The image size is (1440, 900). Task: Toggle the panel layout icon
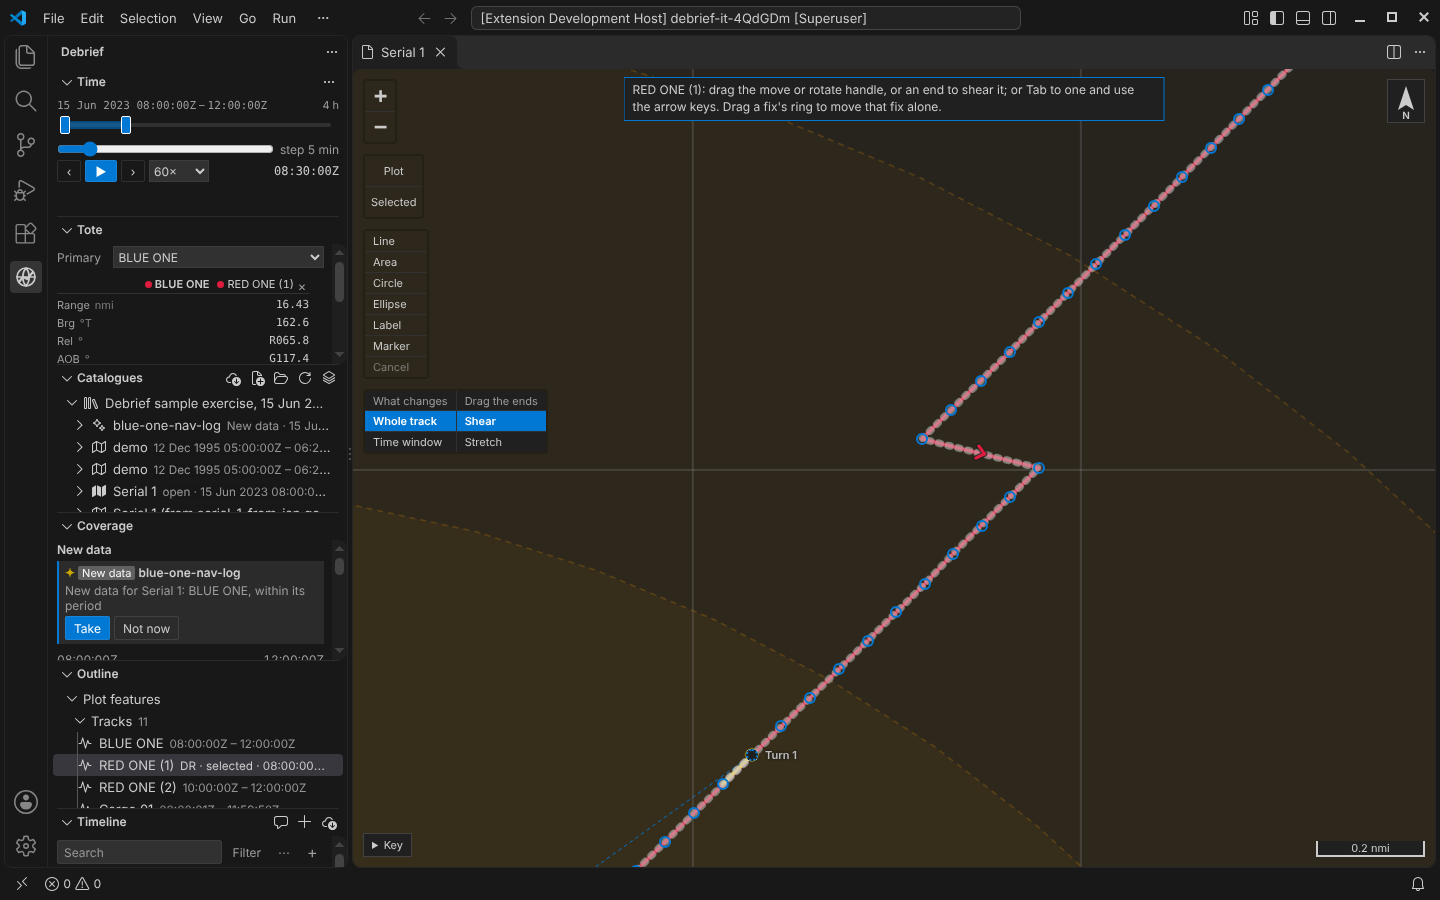pyautogui.click(x=1303, y=18)
